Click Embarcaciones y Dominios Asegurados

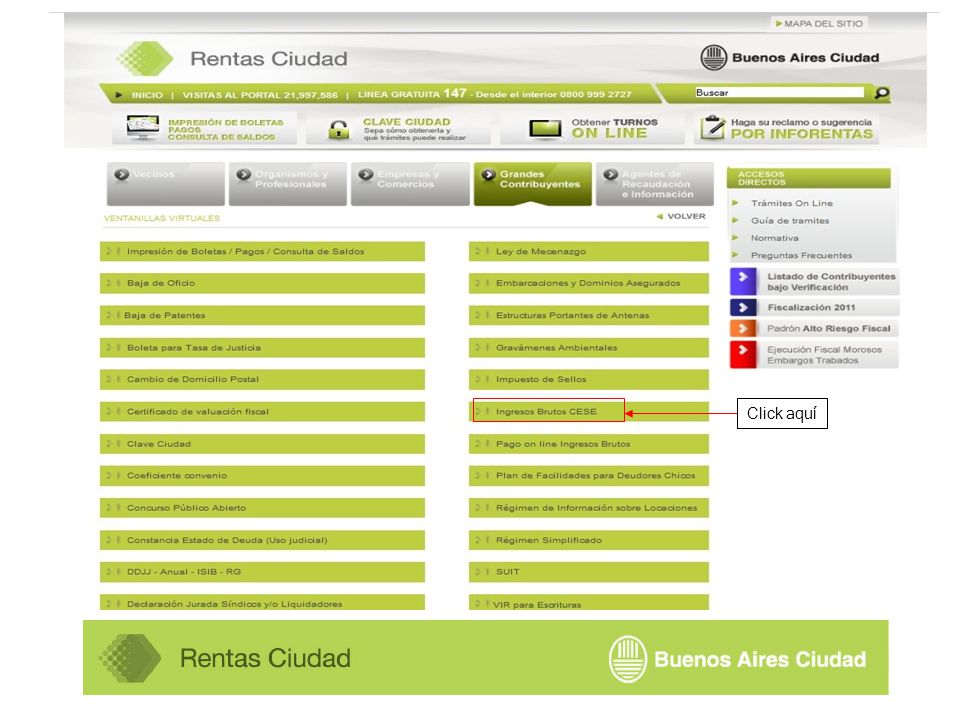point(589,283)
